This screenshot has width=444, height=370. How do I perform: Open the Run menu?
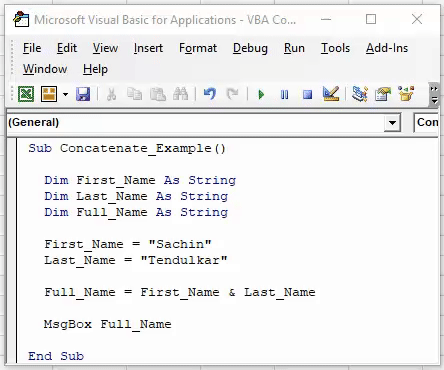[x=294, y=48]
